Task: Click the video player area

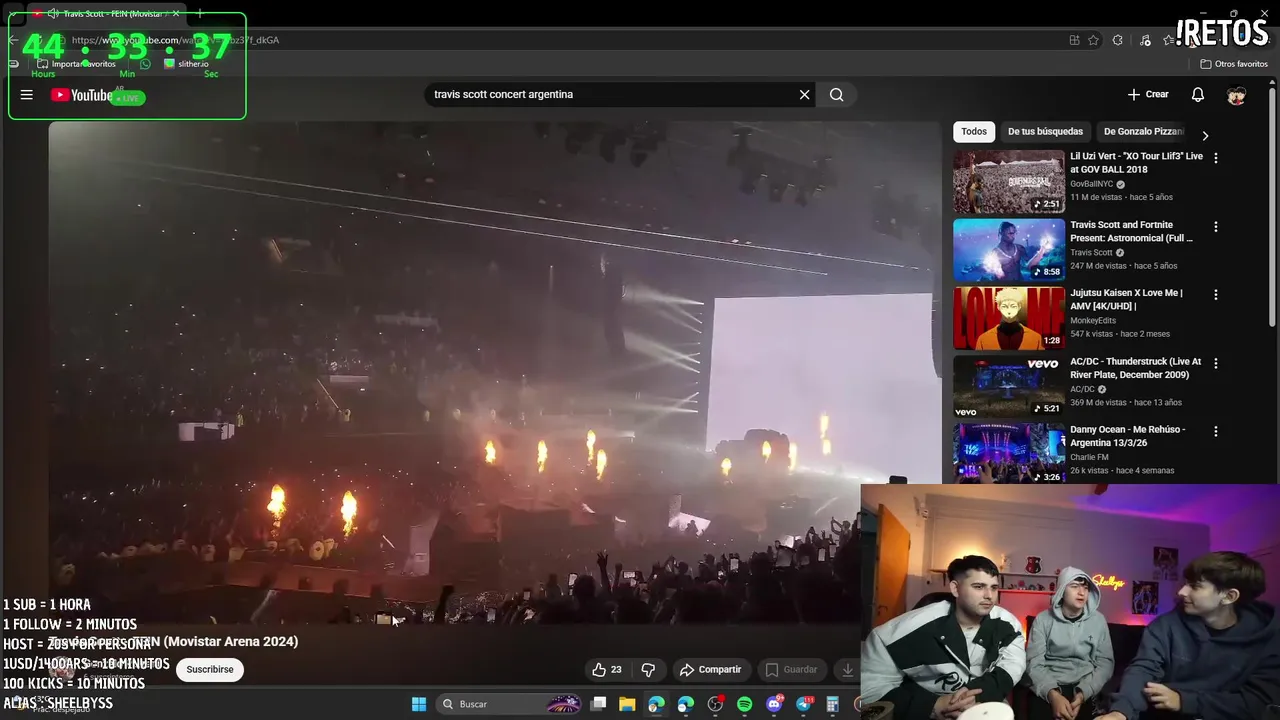Action: (494, 372)
